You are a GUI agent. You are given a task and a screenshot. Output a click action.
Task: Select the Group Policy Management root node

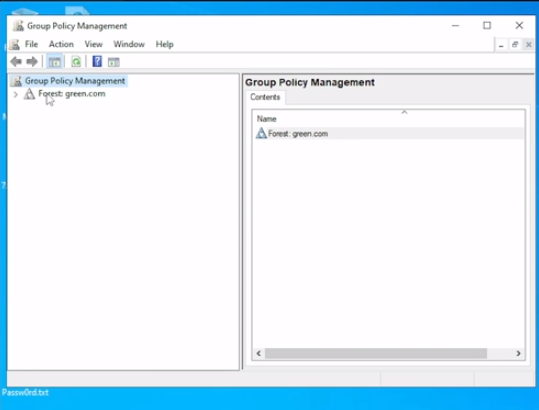pos(75,81)
